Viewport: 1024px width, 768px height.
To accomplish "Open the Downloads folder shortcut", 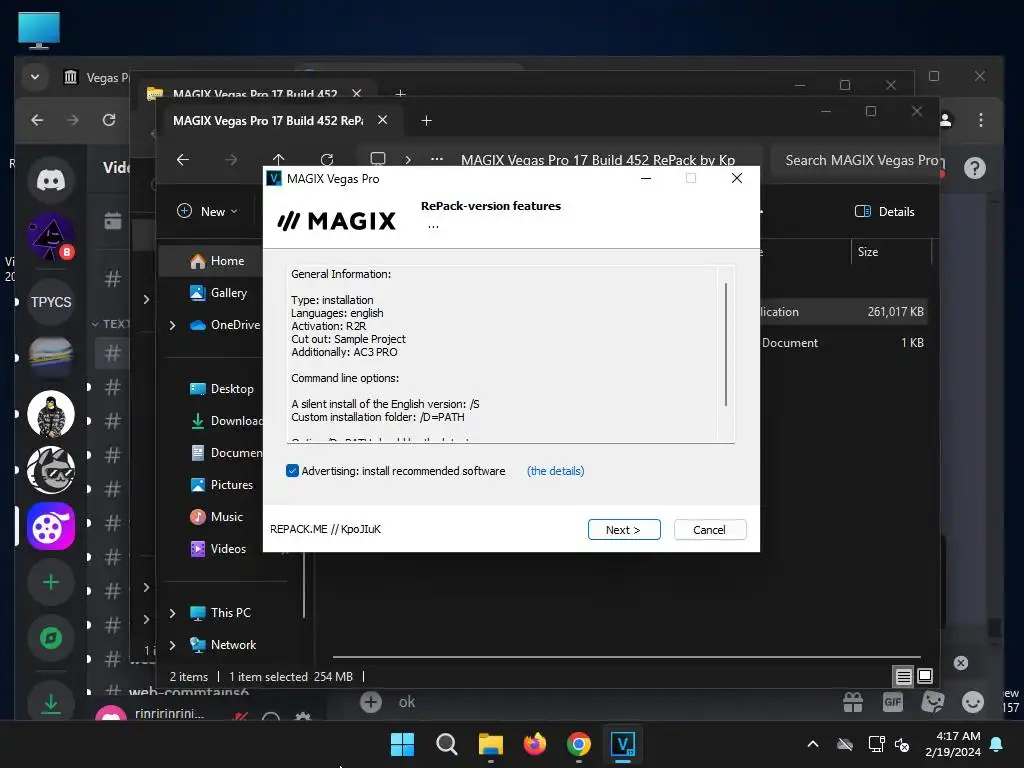I will tap(226, 421).
